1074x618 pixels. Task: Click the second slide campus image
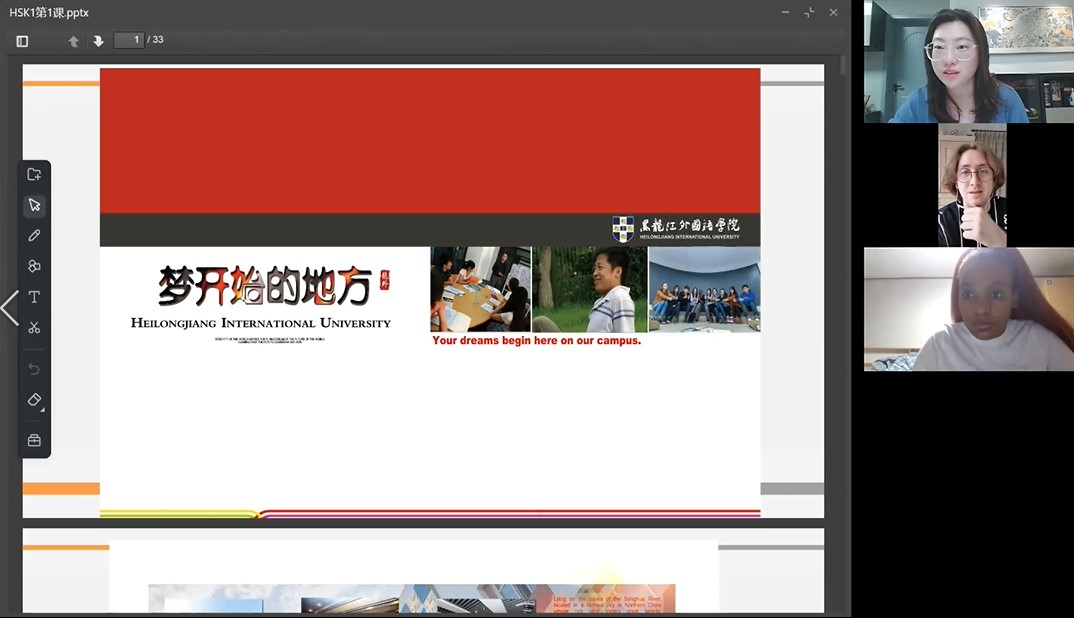coord(412,598)
